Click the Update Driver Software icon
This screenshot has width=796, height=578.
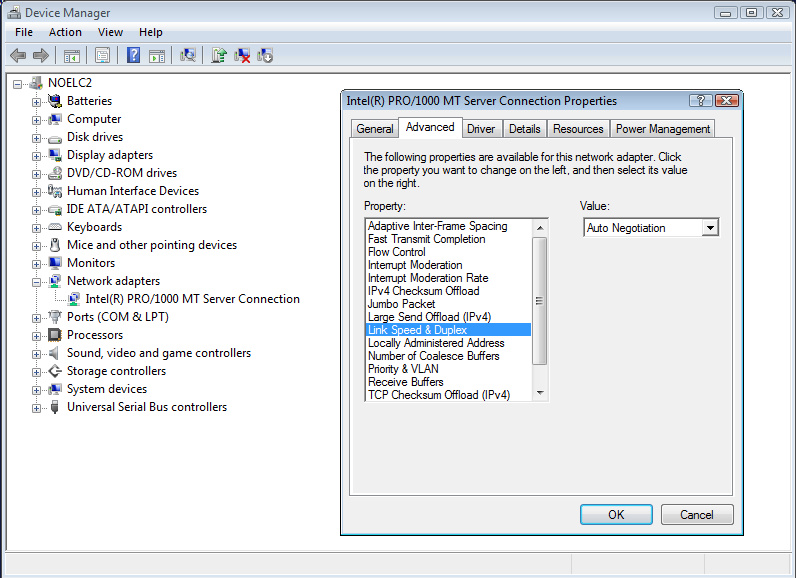(219, 55)
